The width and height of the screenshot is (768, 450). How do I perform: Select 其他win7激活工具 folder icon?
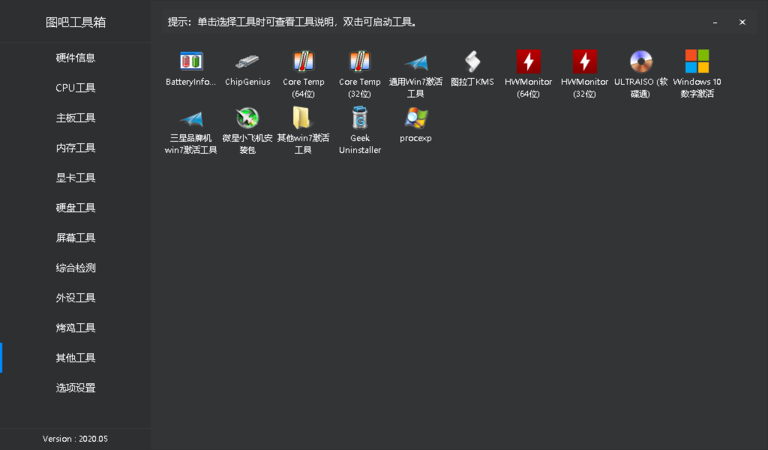click(x=301, y=118)
